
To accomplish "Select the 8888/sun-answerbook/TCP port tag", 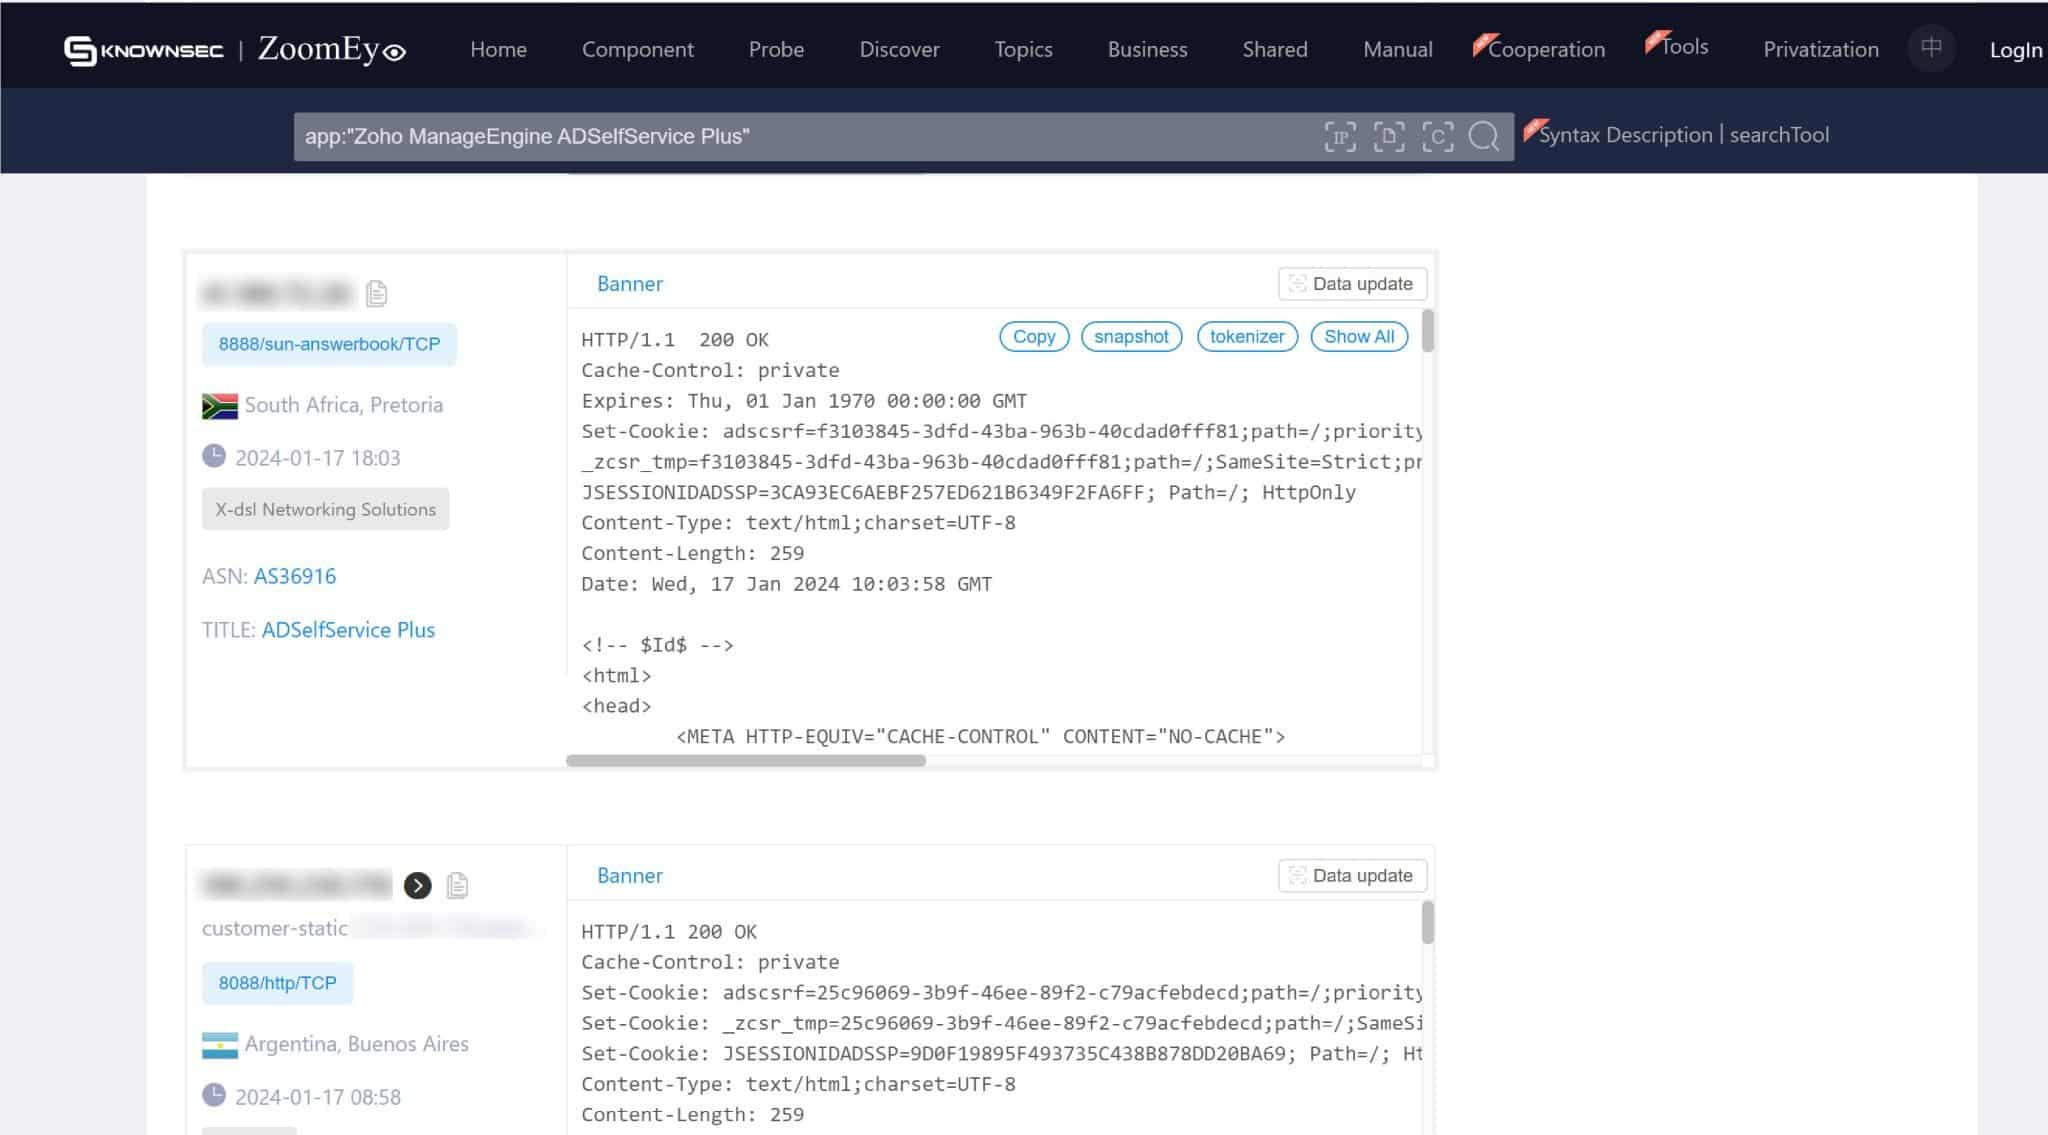I will coord(329,344).
